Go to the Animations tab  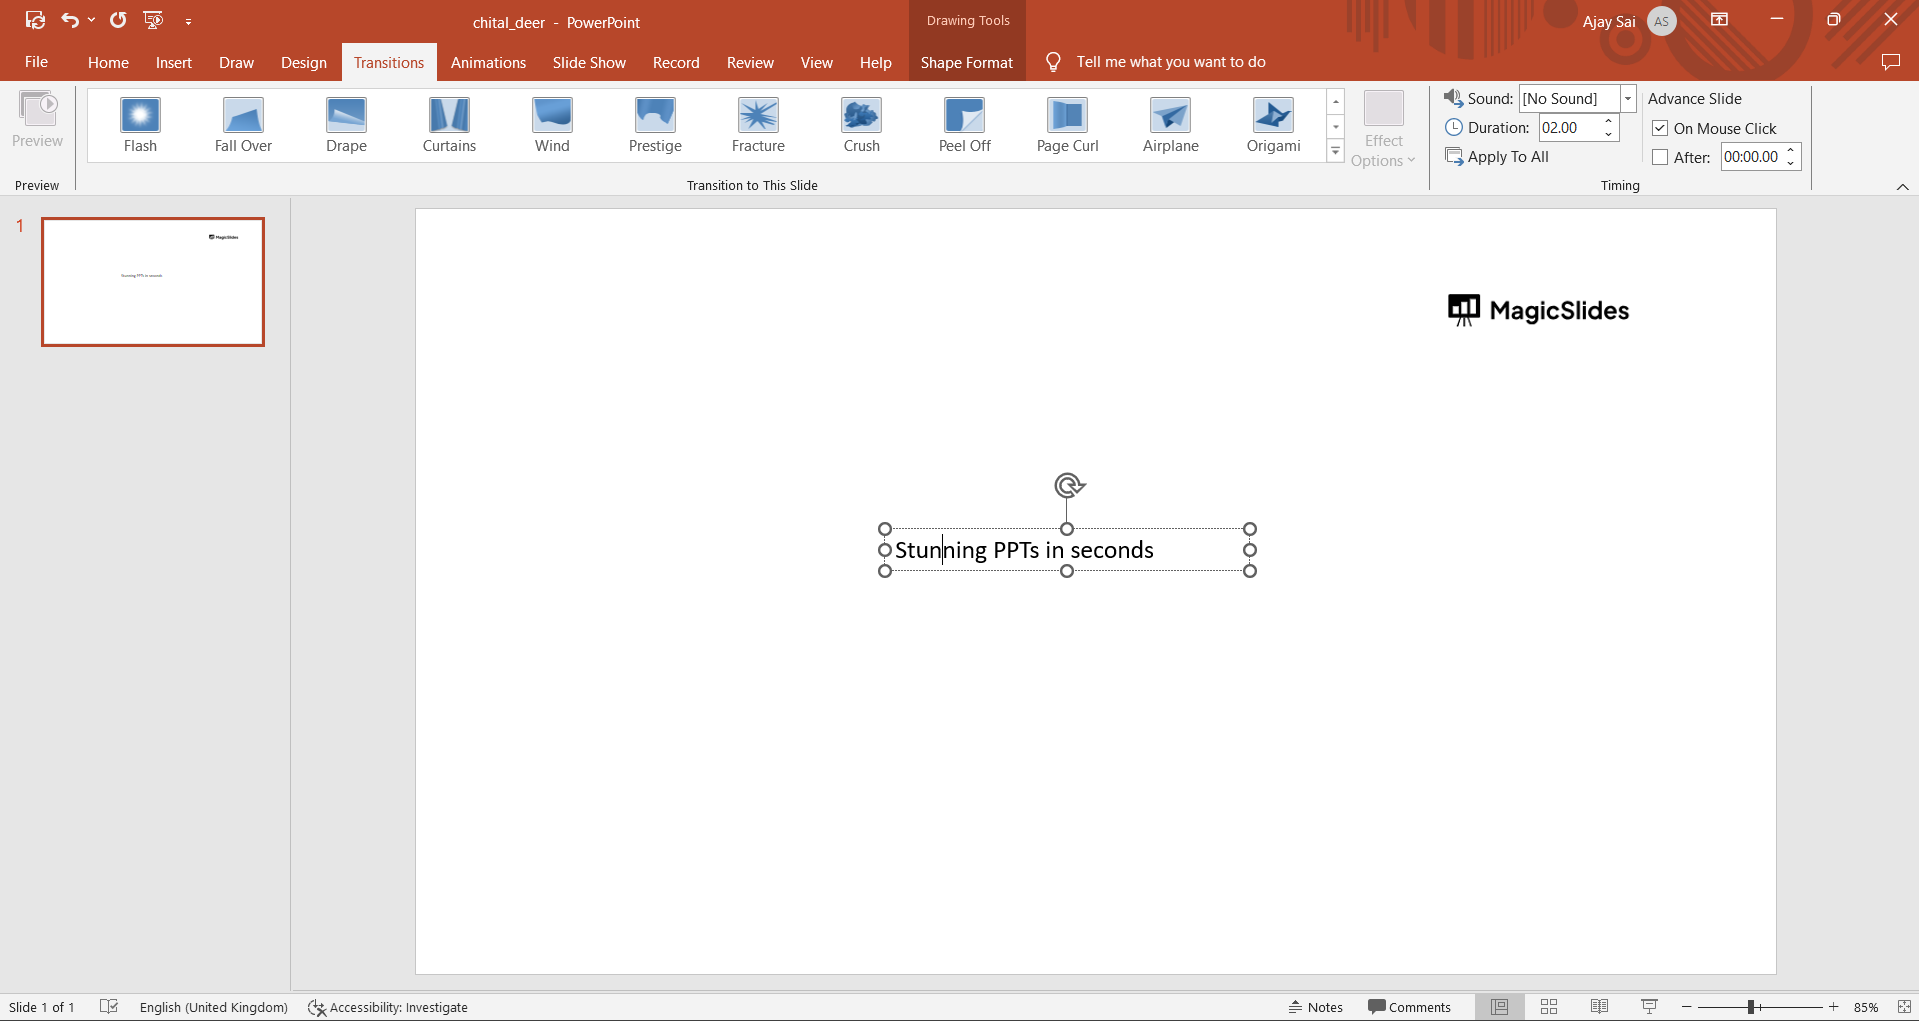tap(488, 62)
